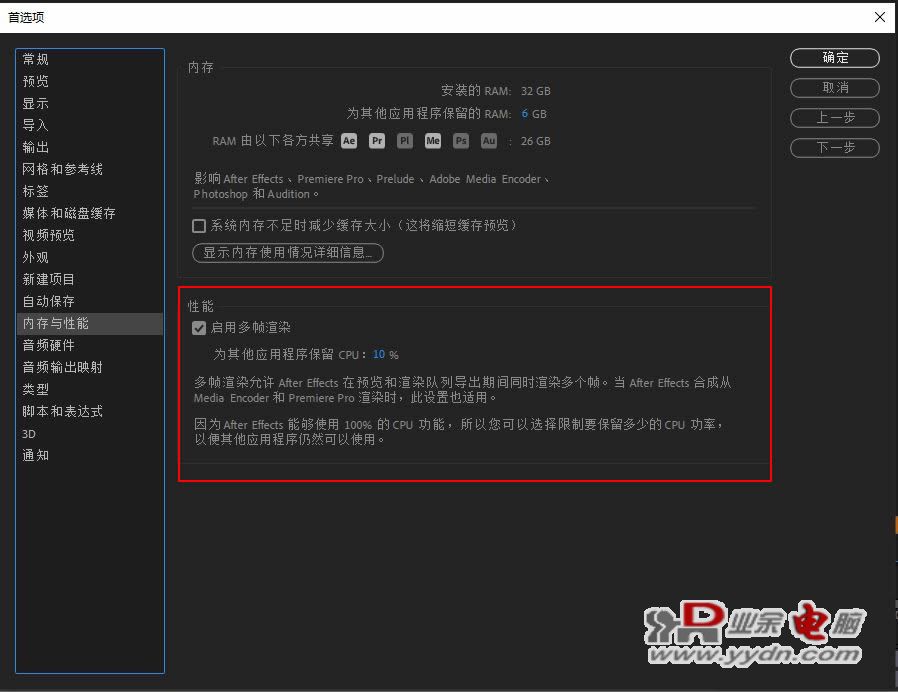This screenshot has width=898, height=692.
Task: Go to next page with 下一步
Action: [835, 148]
